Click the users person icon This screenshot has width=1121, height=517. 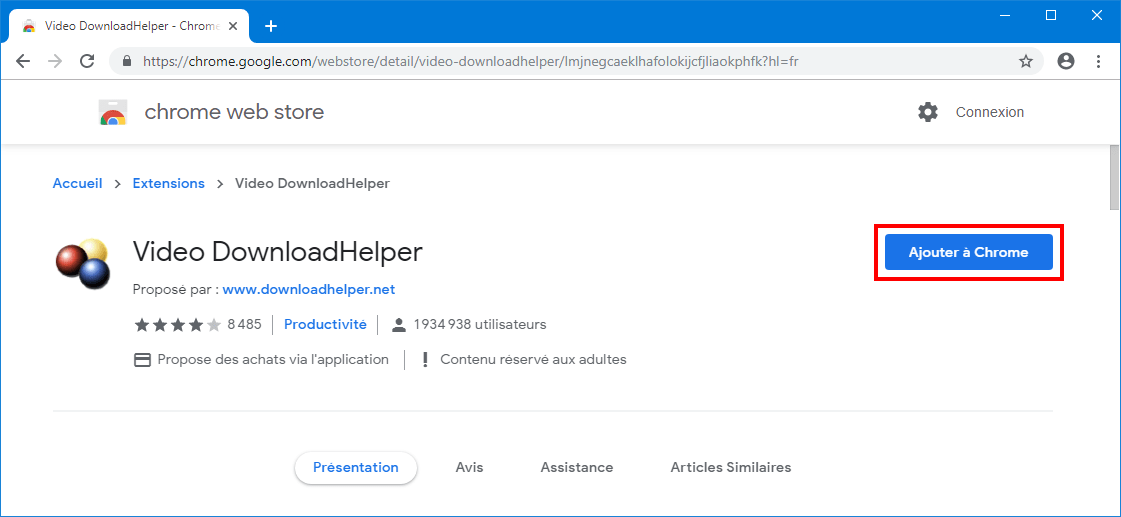pyautogui.click(x=399, y=325)
